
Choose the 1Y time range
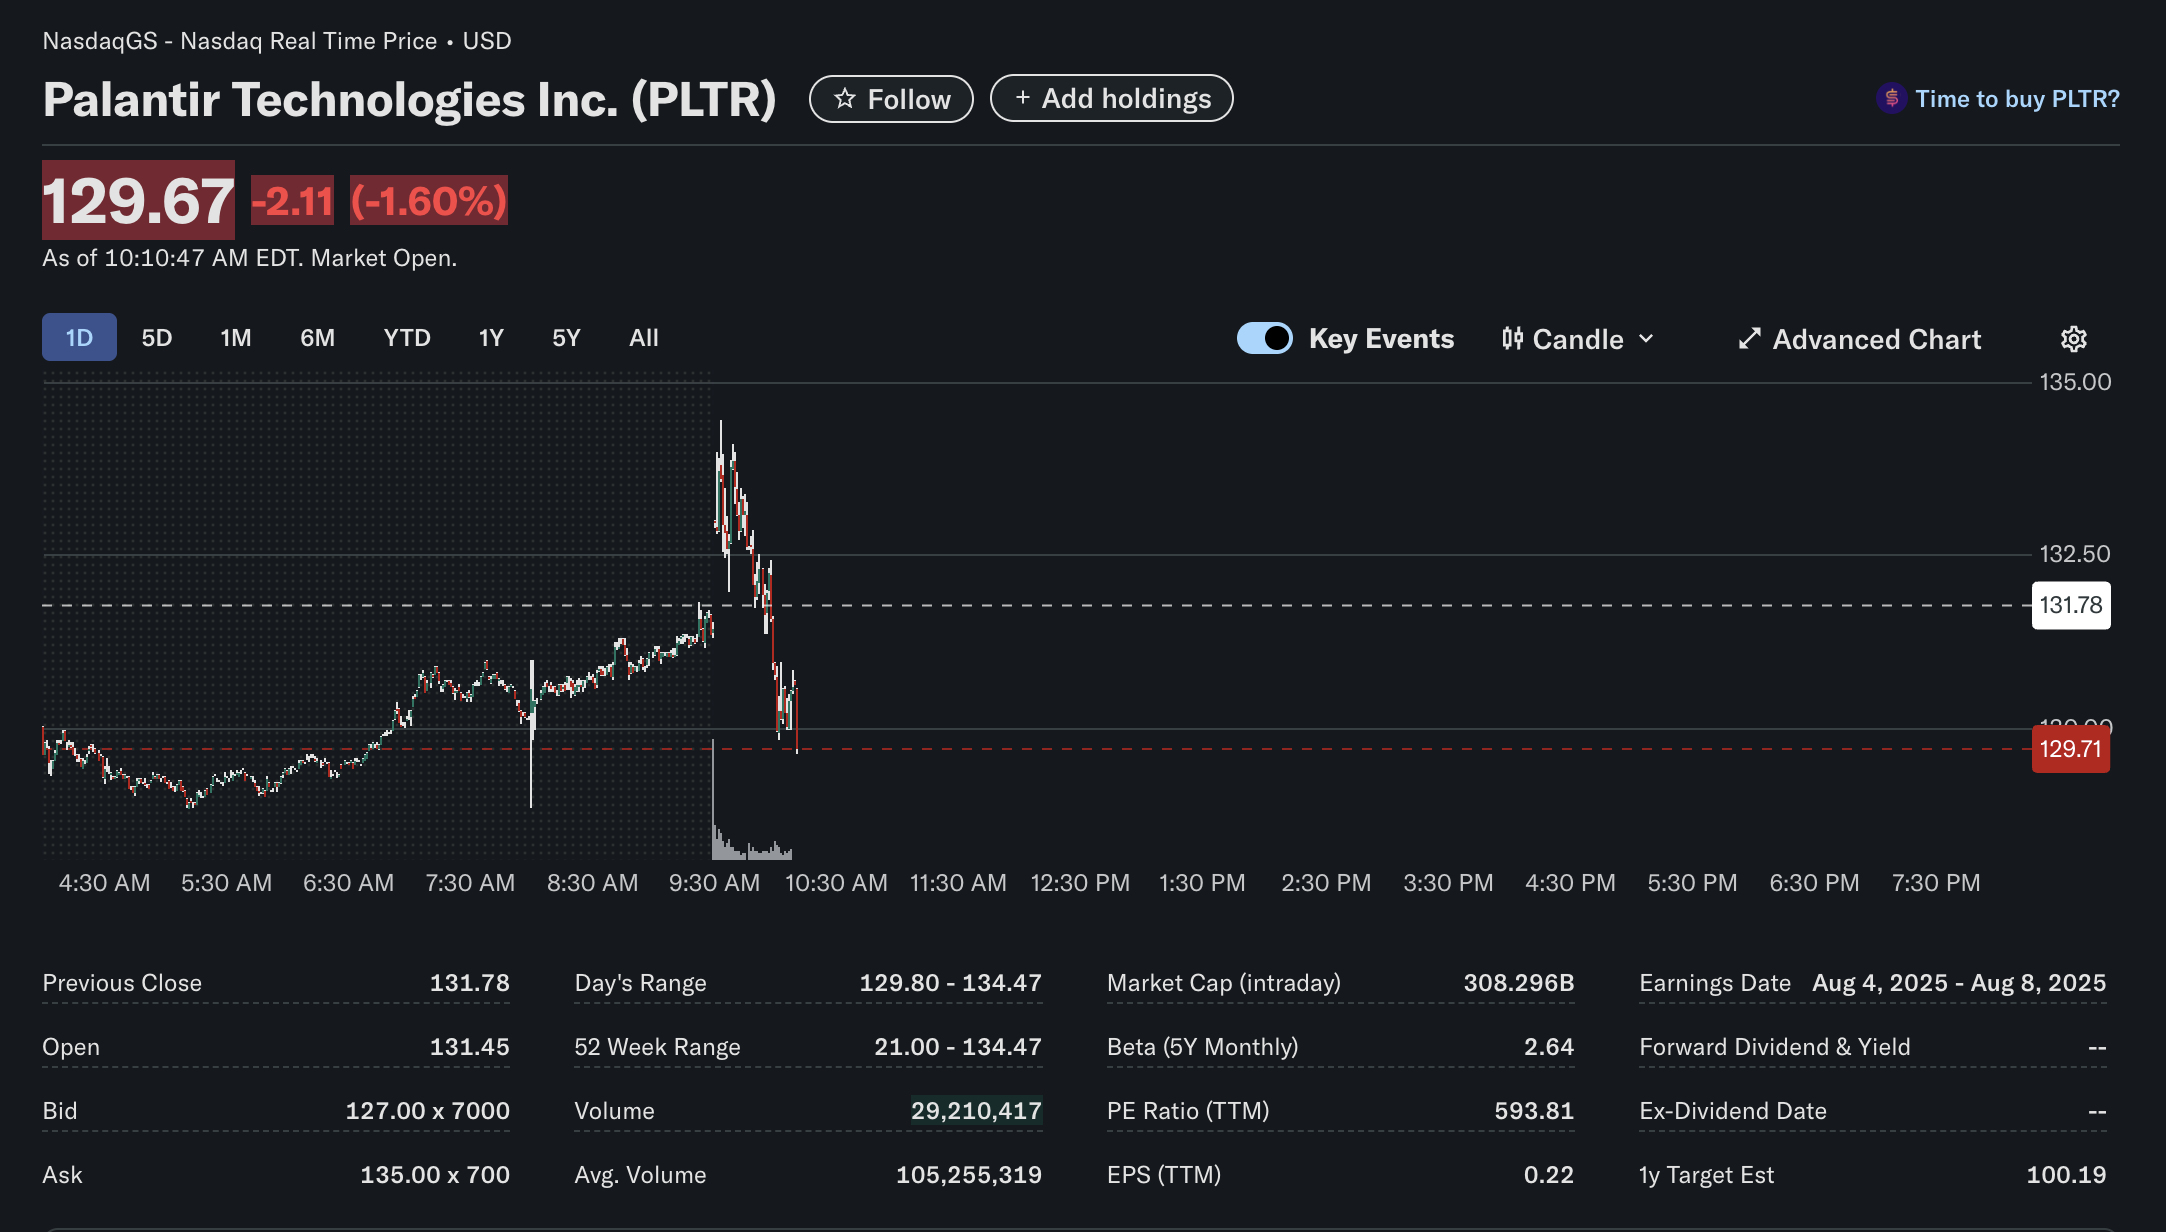pos(491,337)
